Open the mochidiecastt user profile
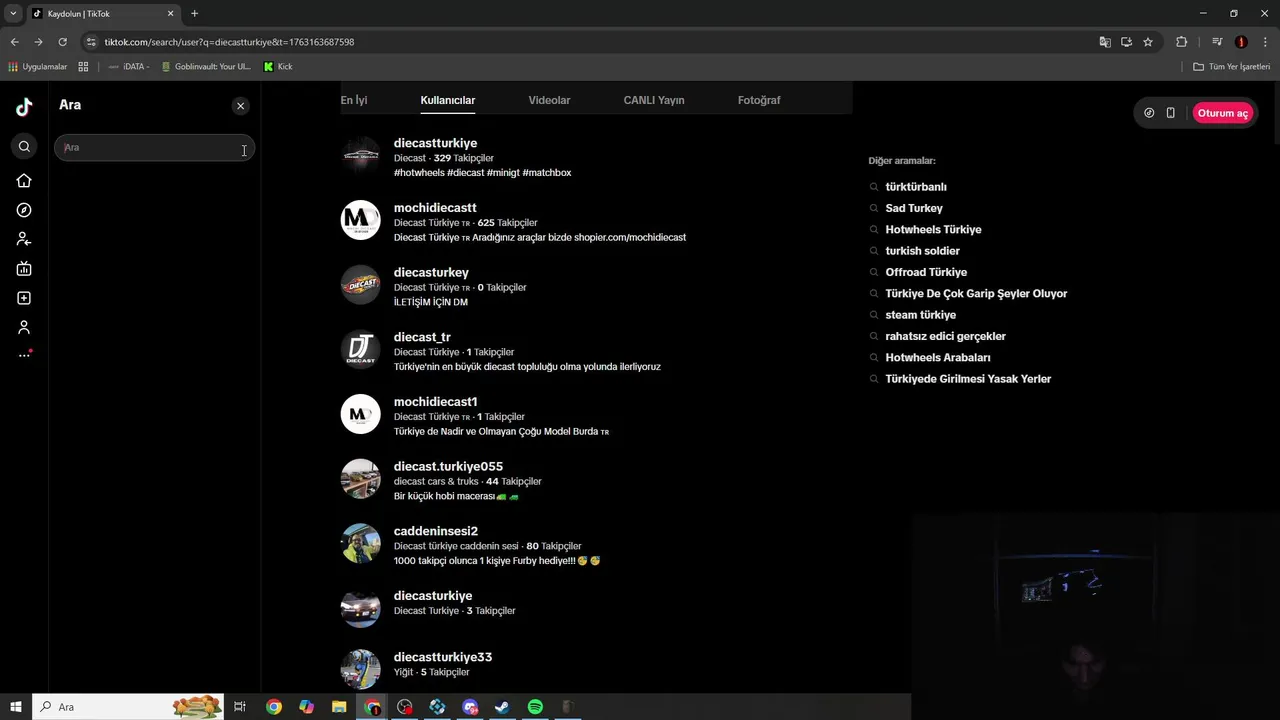 (435, 208)
